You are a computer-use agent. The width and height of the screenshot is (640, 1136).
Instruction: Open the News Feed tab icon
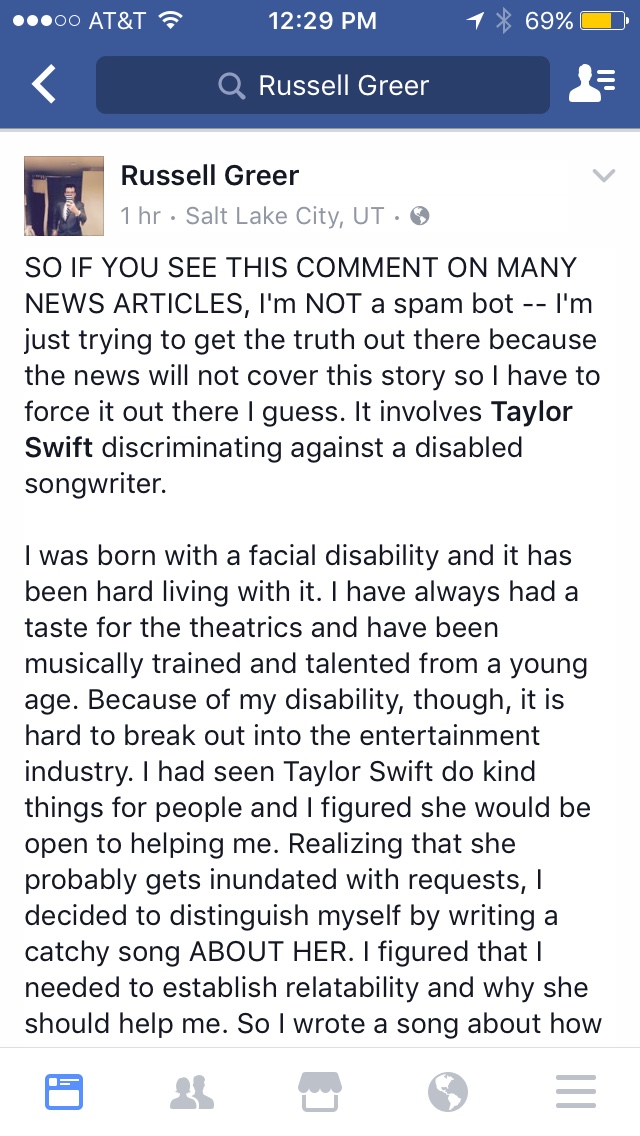64,1091
